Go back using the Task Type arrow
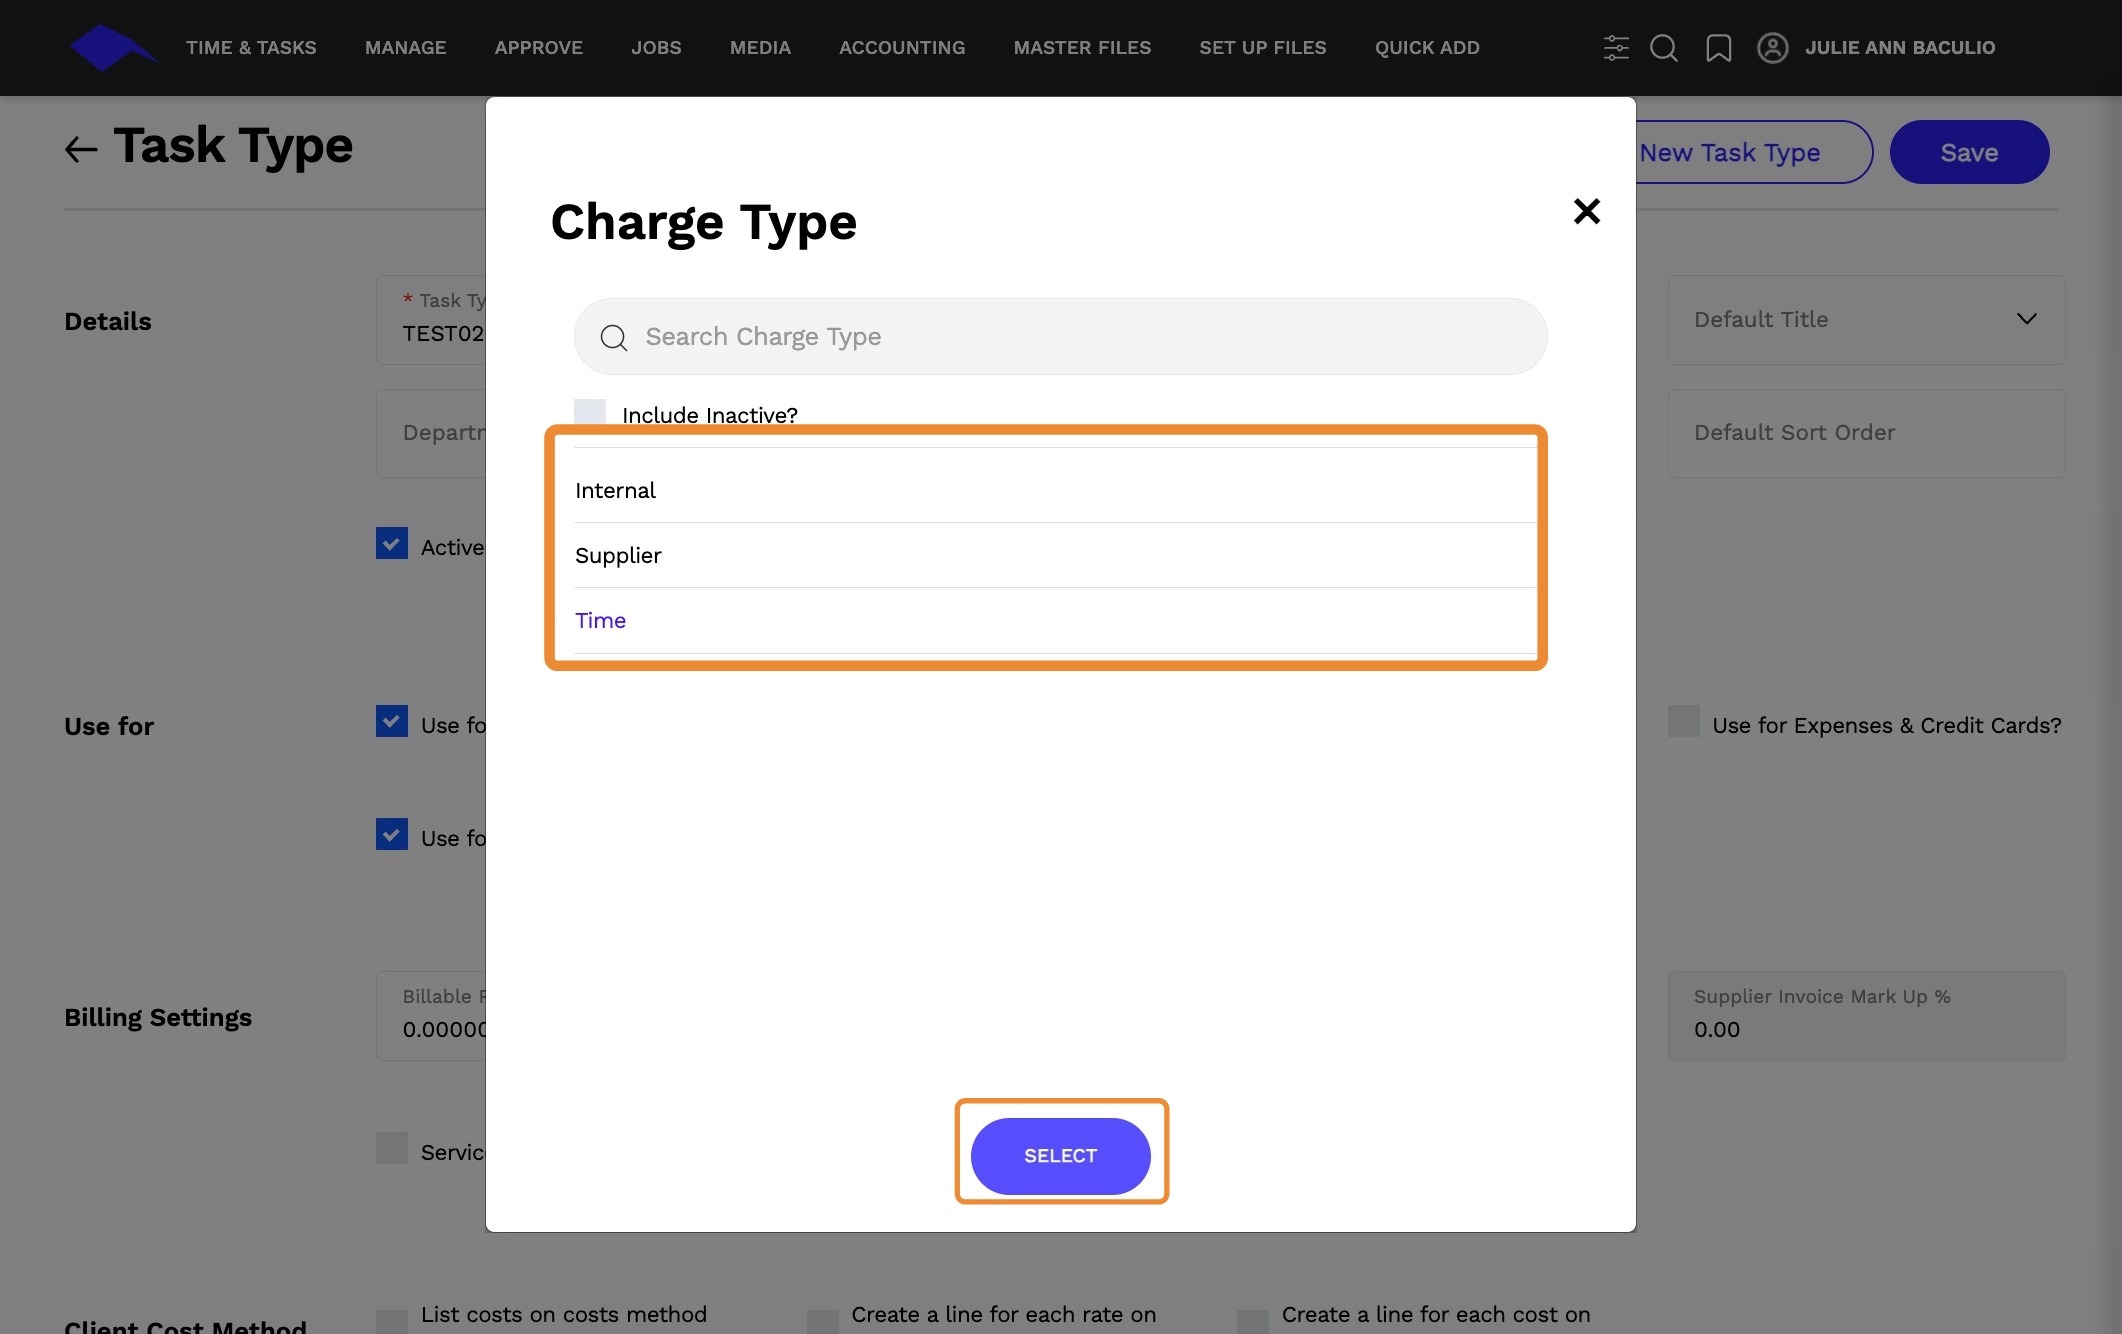Image resolution: width=2122 pixels, height=1334 pixels. point(81,149)
